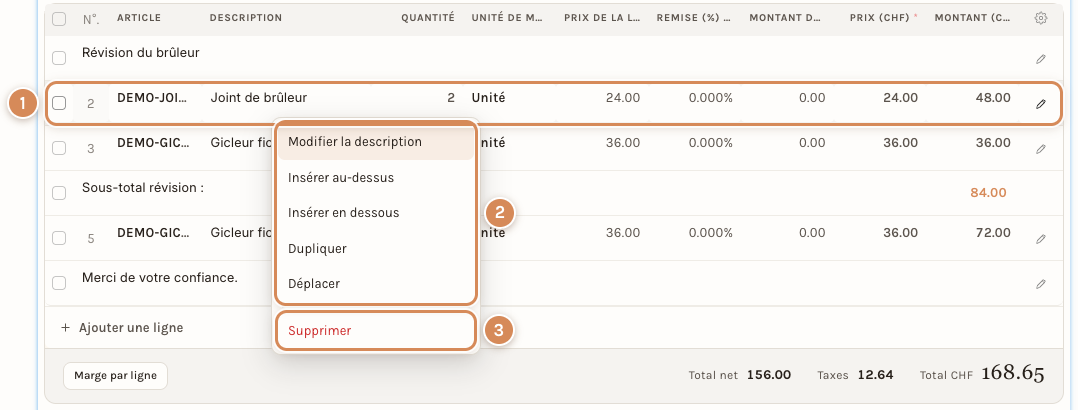Click the N° column header
Viewport: 1078px width, 410px height.
click(91, 19)
